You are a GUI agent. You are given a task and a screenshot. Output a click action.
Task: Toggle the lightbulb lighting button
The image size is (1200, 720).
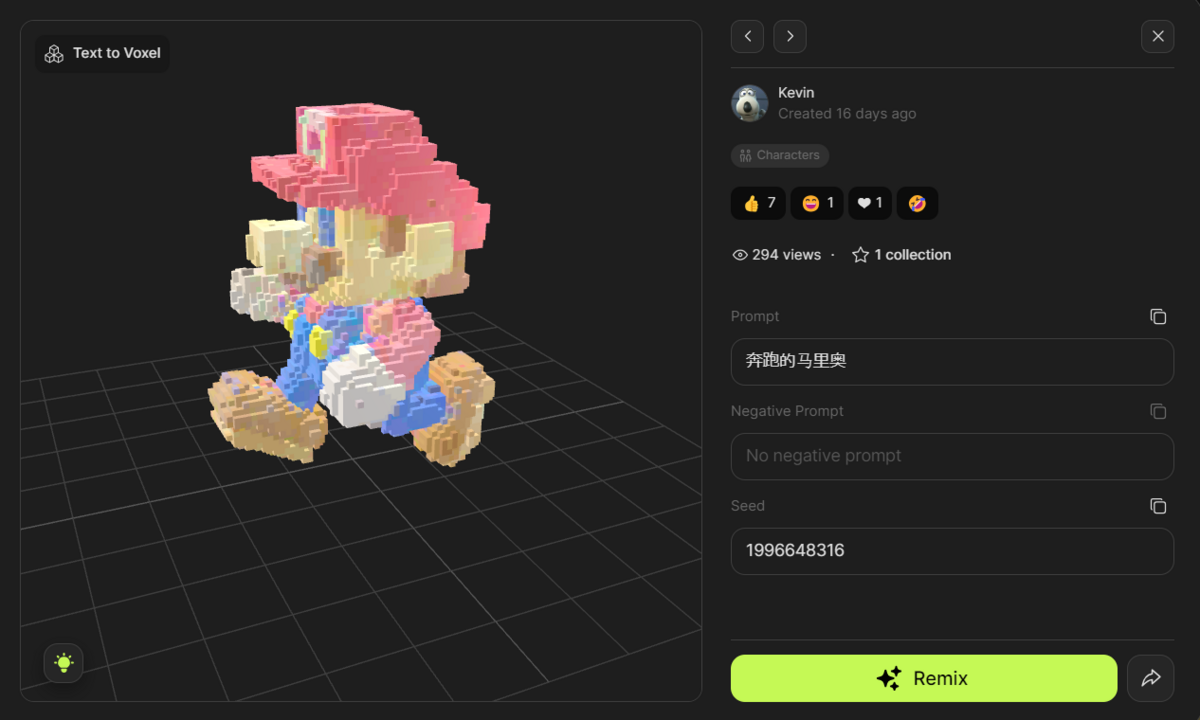[64, 663]
